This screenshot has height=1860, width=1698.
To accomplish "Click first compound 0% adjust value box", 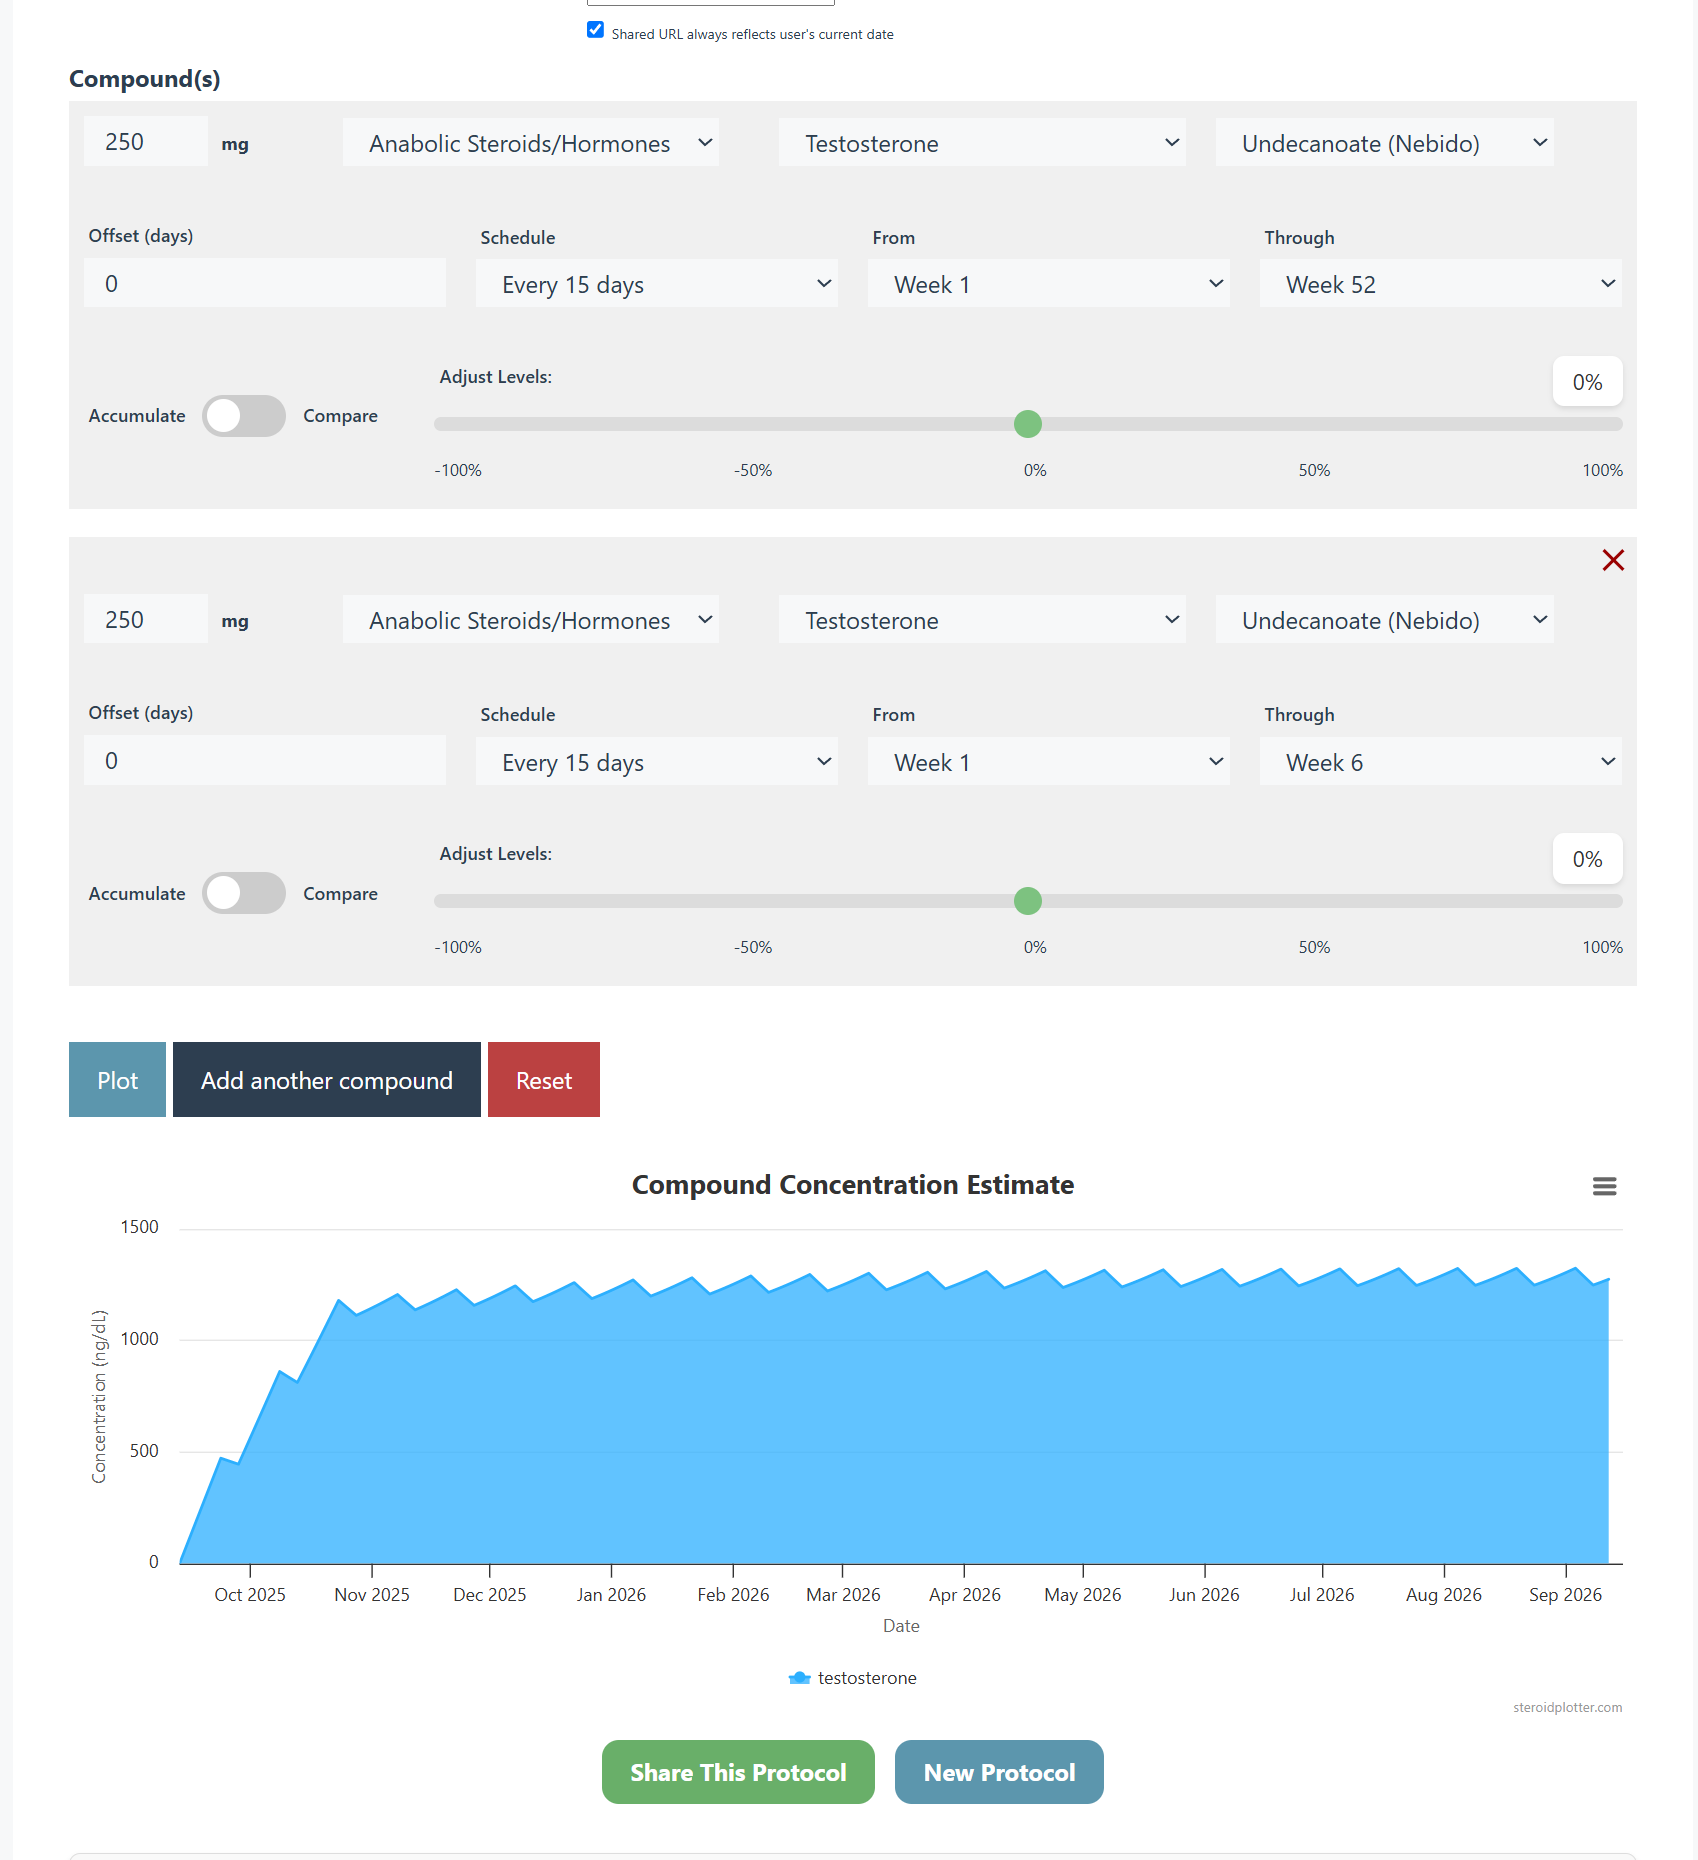I will click(1587, 382).
